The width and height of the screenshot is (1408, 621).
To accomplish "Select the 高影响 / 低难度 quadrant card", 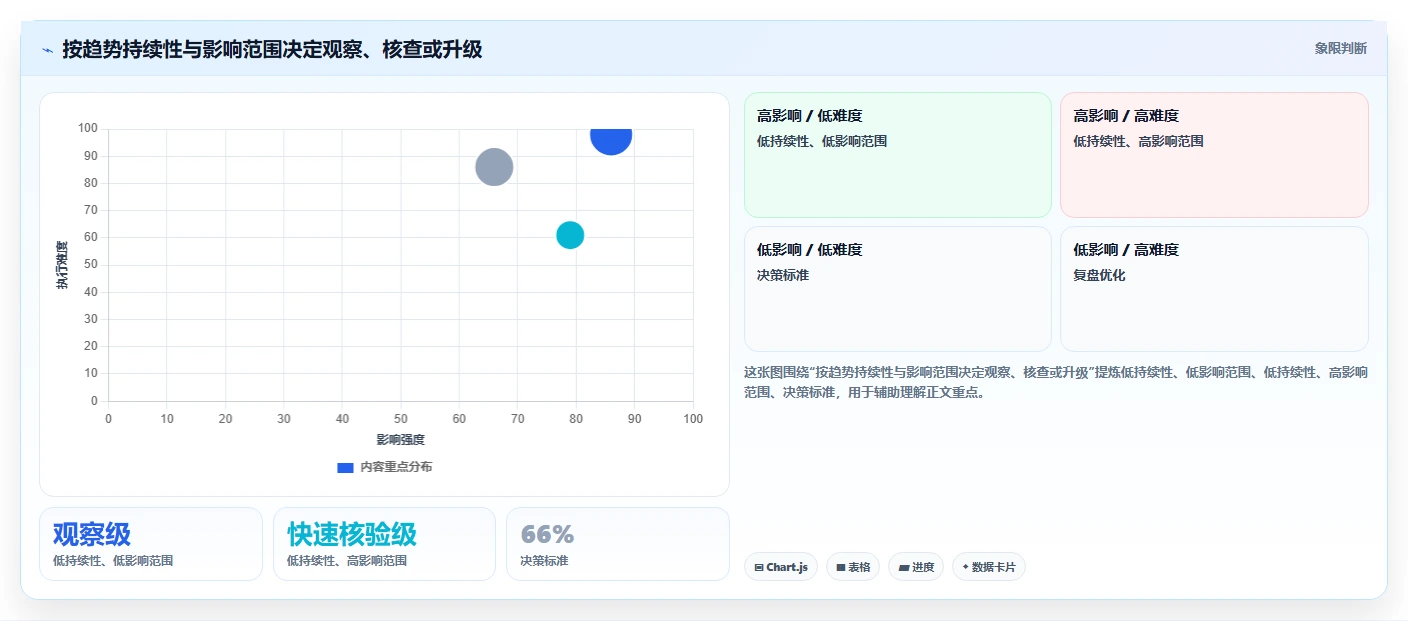I will click(x=897, y=155).
